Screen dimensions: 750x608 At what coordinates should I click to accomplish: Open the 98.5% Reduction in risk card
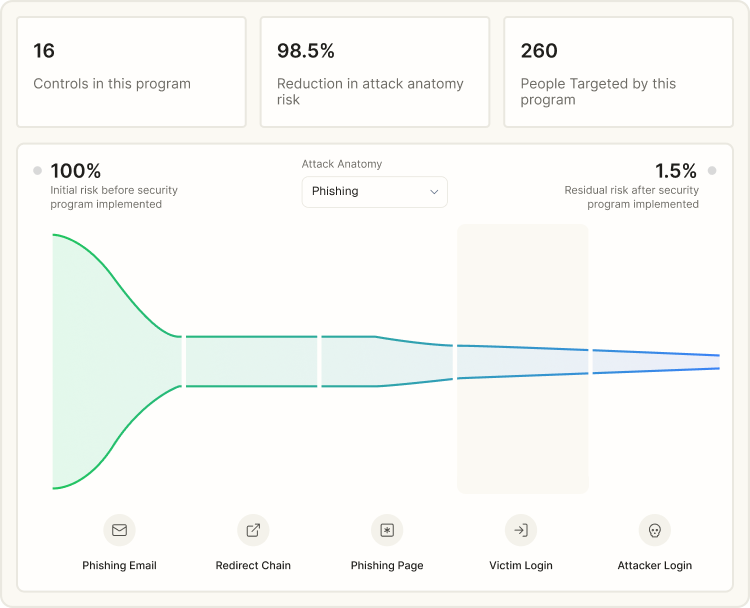coord(375,72)
